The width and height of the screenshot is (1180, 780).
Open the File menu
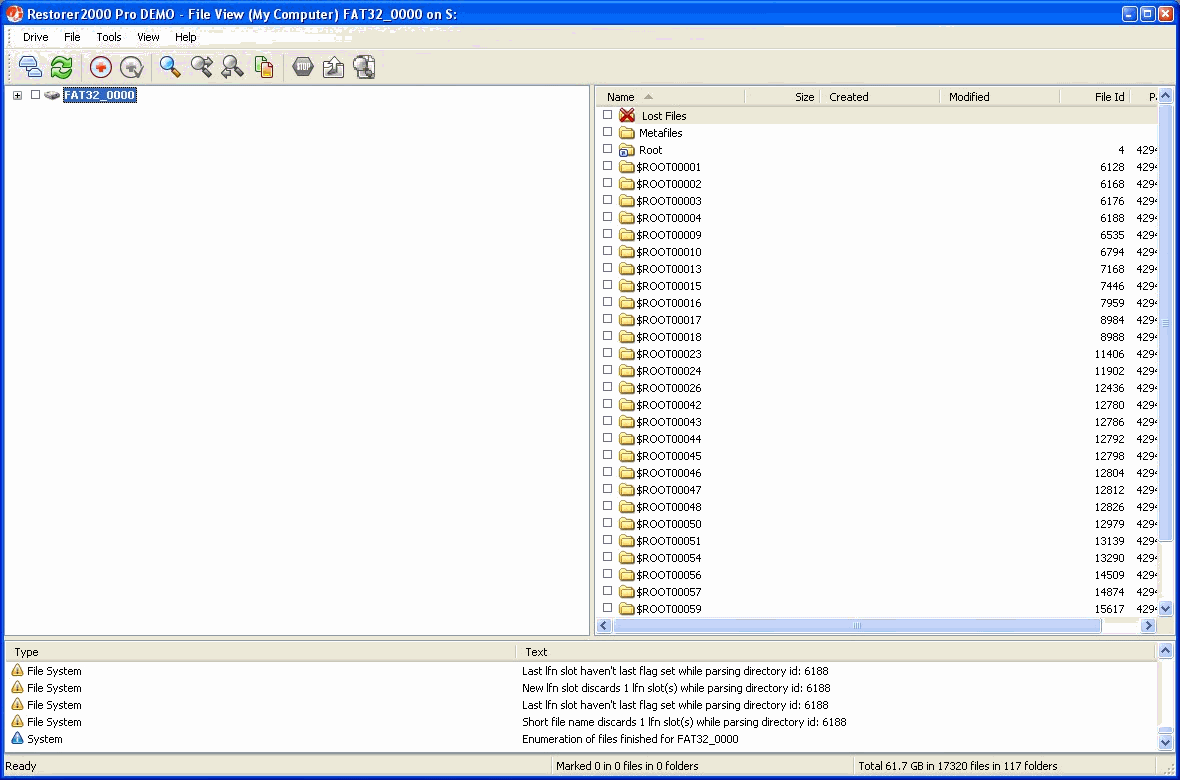pyautogui.click(x=72, y=37)
